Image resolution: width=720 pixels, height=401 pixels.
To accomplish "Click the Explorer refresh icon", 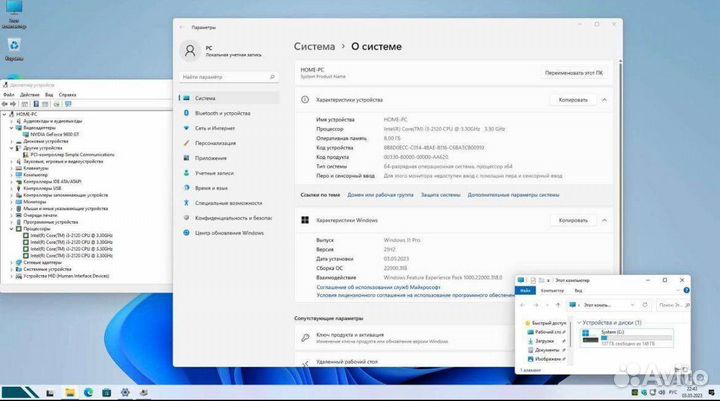I will pos(645,305).
